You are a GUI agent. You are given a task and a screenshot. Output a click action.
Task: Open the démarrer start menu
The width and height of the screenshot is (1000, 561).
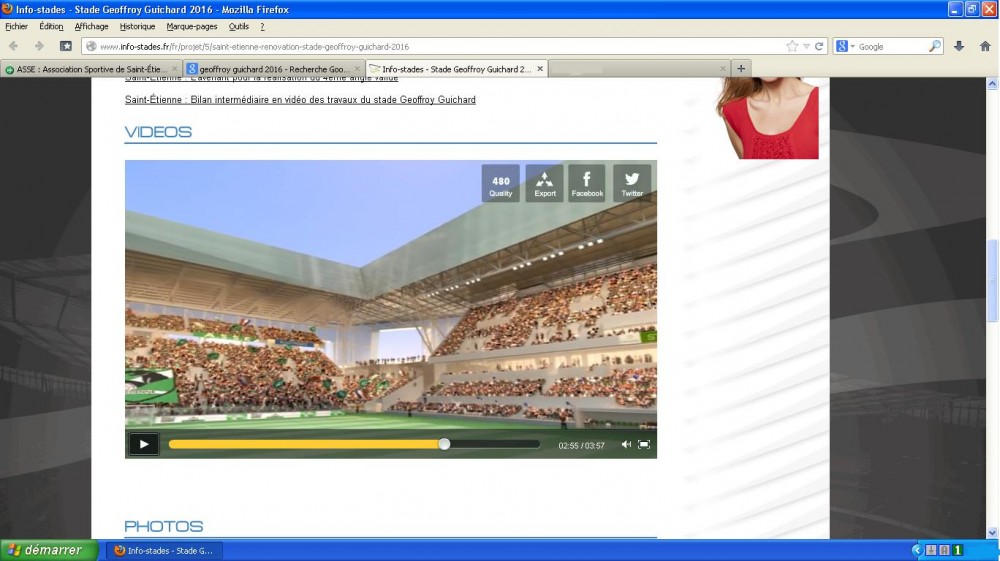pyautogui.click(x=49, y=550)
